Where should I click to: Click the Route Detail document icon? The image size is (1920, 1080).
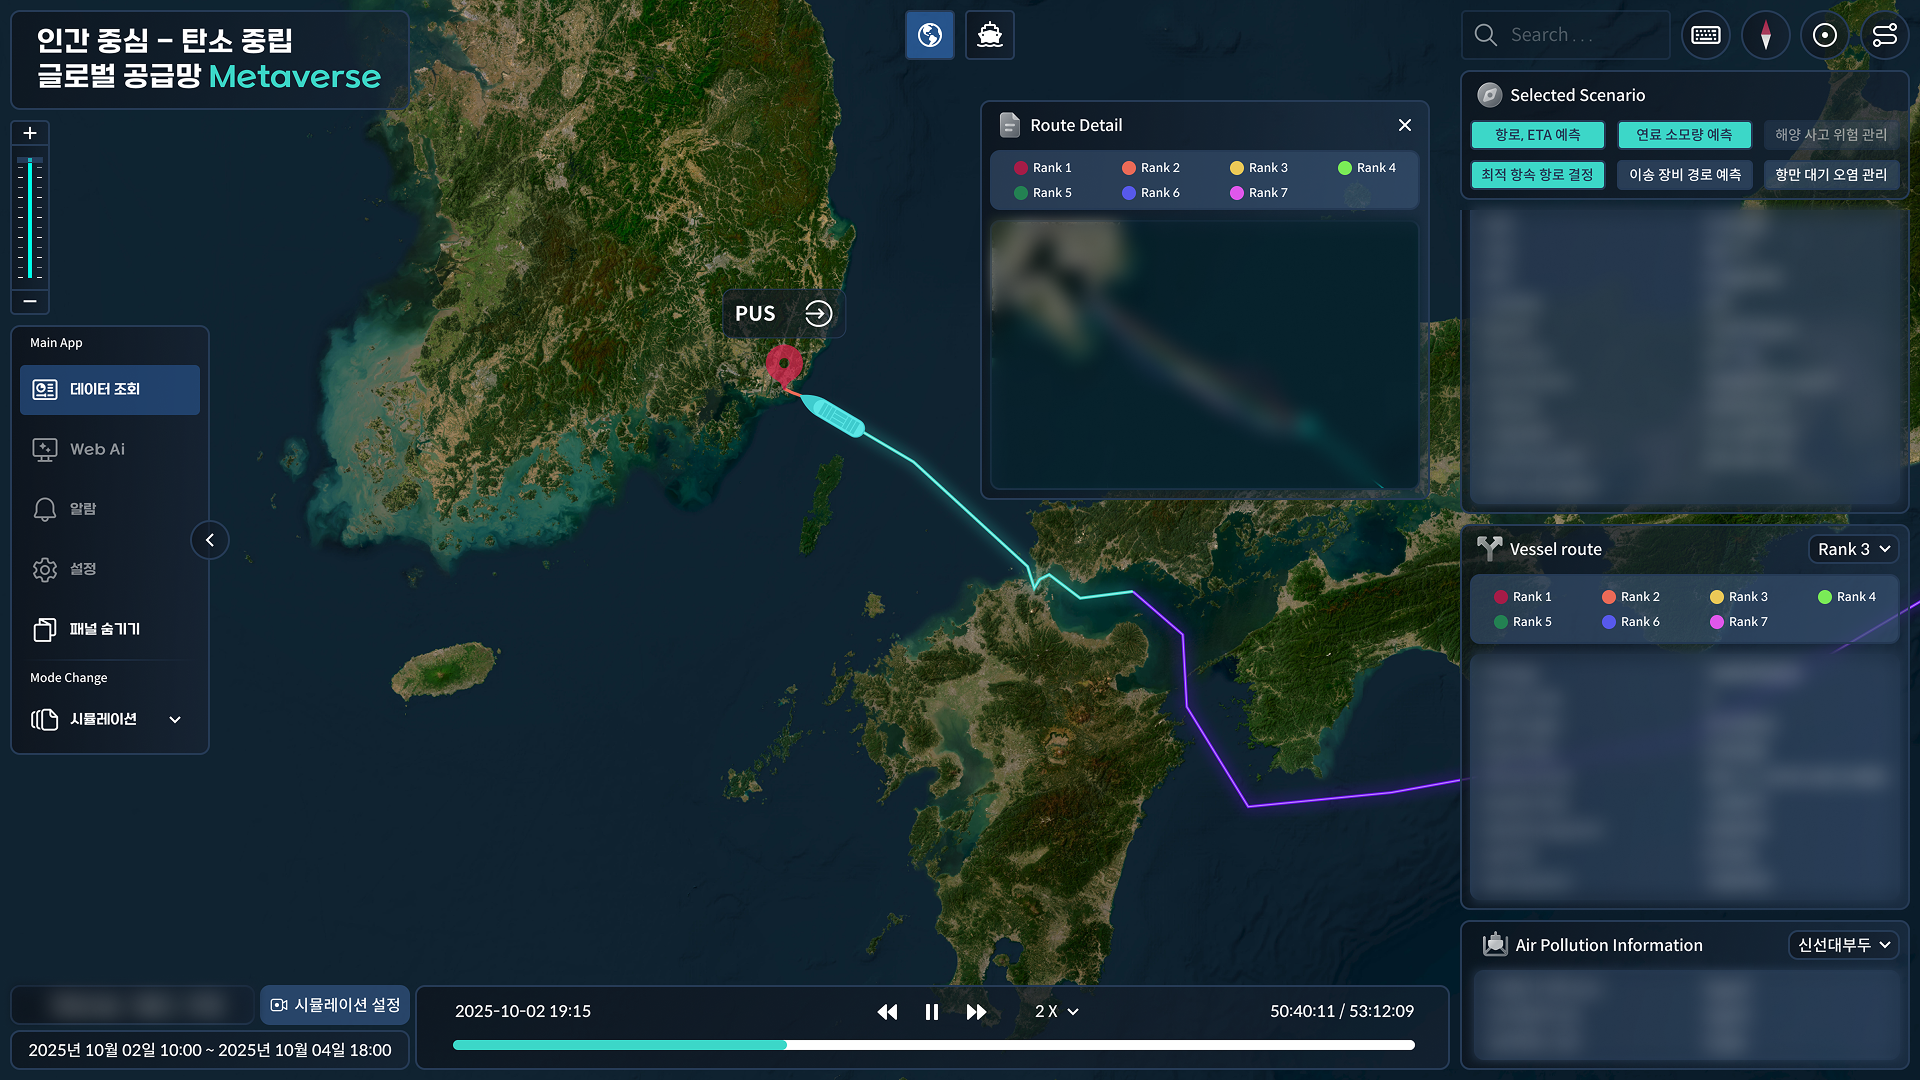tap(1010, 125)
